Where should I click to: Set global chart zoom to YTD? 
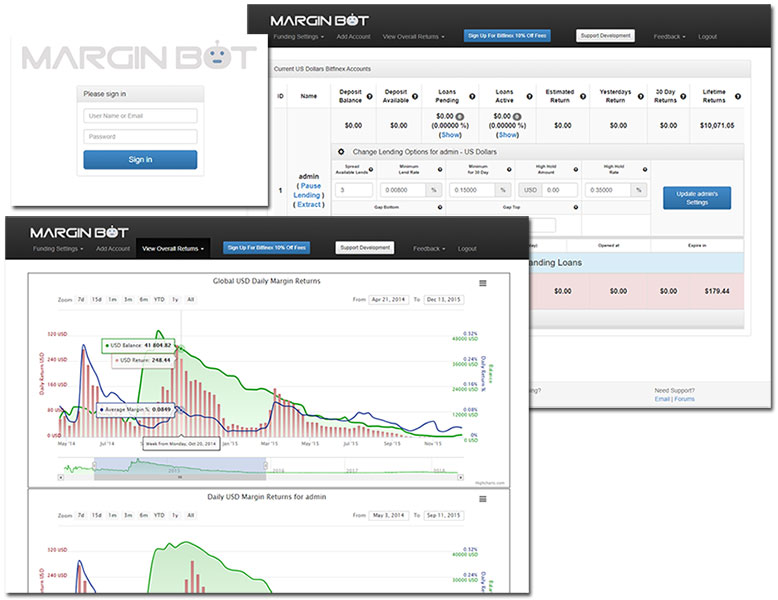click(x=159, y=300)
